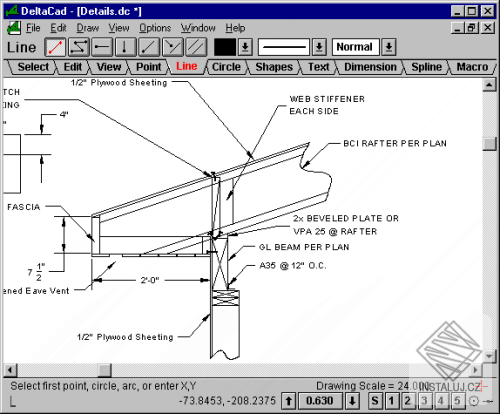Open the View menu
Screen dimensions: 500x414
point(119,28)
